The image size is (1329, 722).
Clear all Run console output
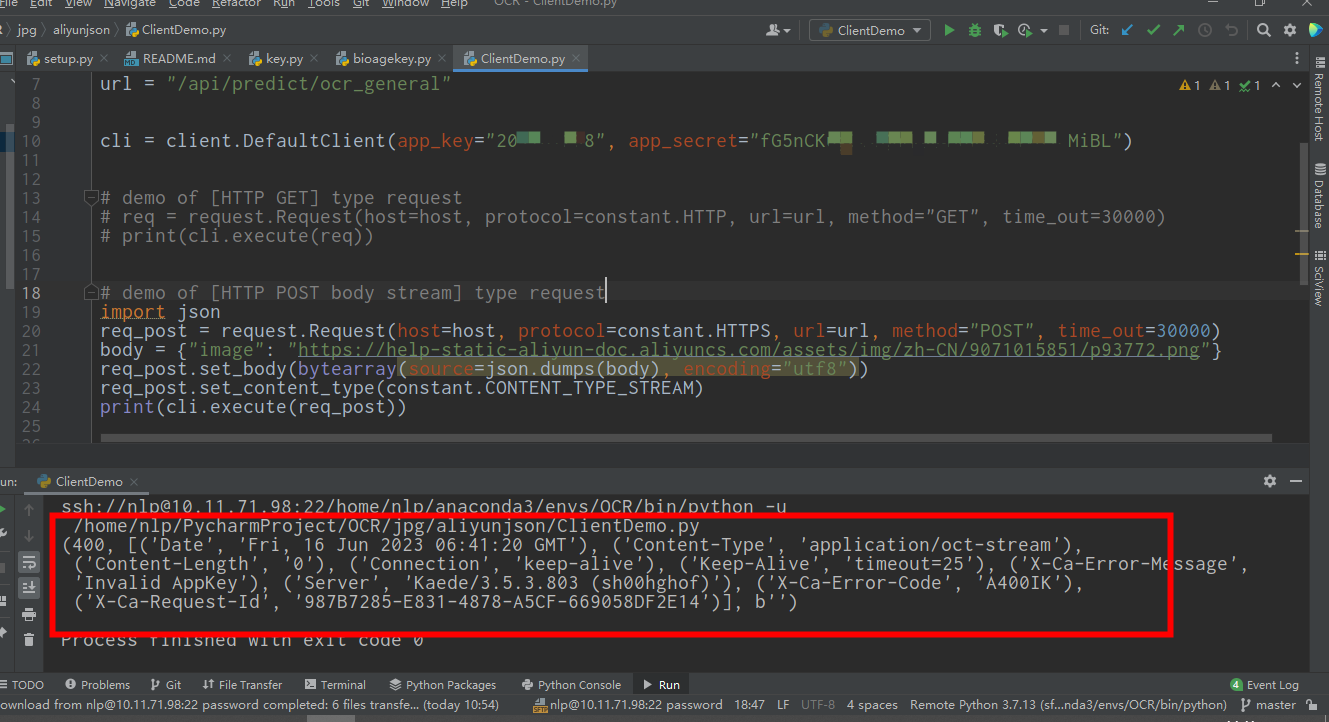[x=29, y=639]
